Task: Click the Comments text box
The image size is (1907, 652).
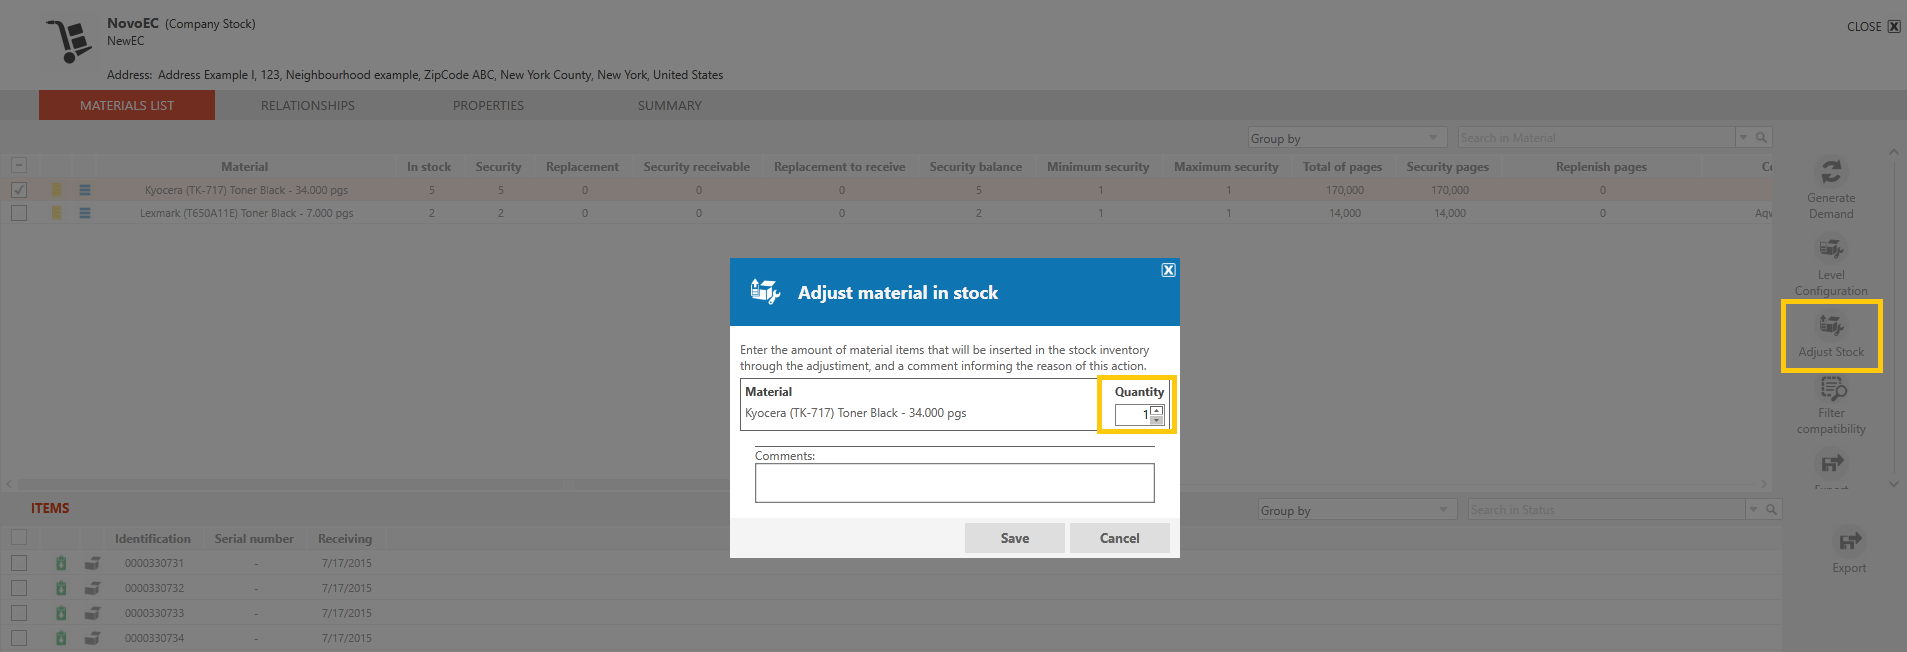Action: pos(955,483)
